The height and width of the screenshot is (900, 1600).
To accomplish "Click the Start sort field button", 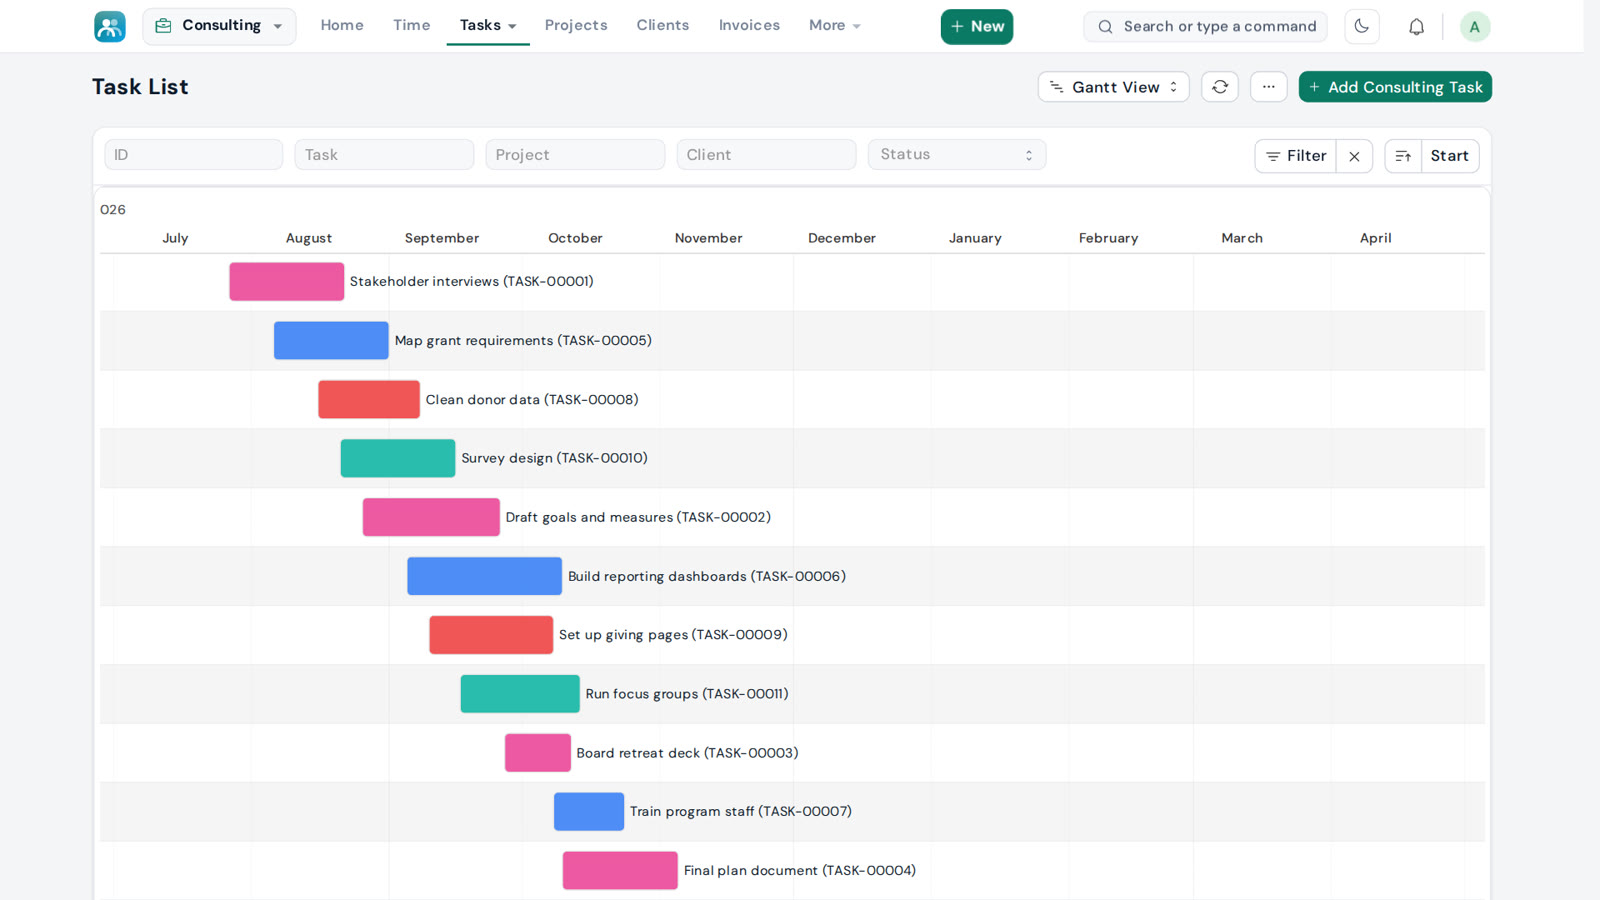I will pyautogui.click(x=1450, y=156).
